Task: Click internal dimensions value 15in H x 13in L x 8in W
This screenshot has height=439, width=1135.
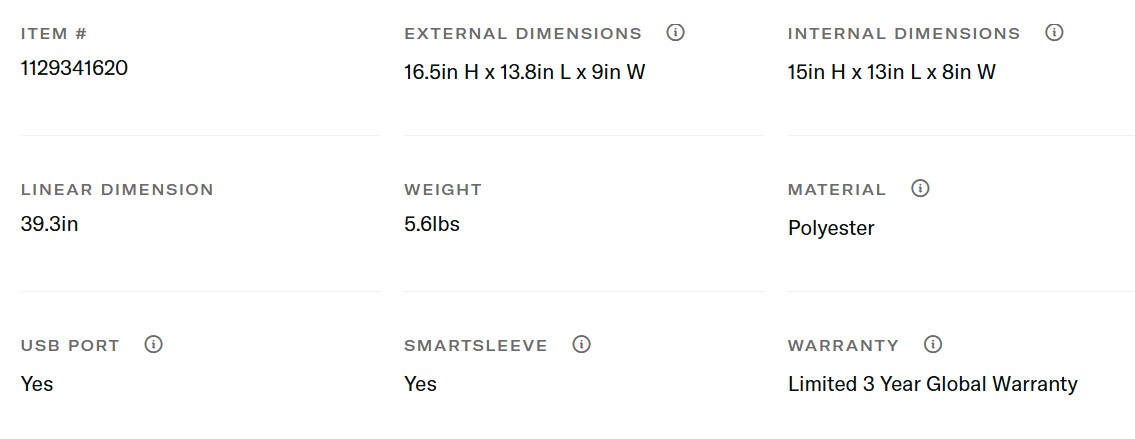Action: (891, 72)
